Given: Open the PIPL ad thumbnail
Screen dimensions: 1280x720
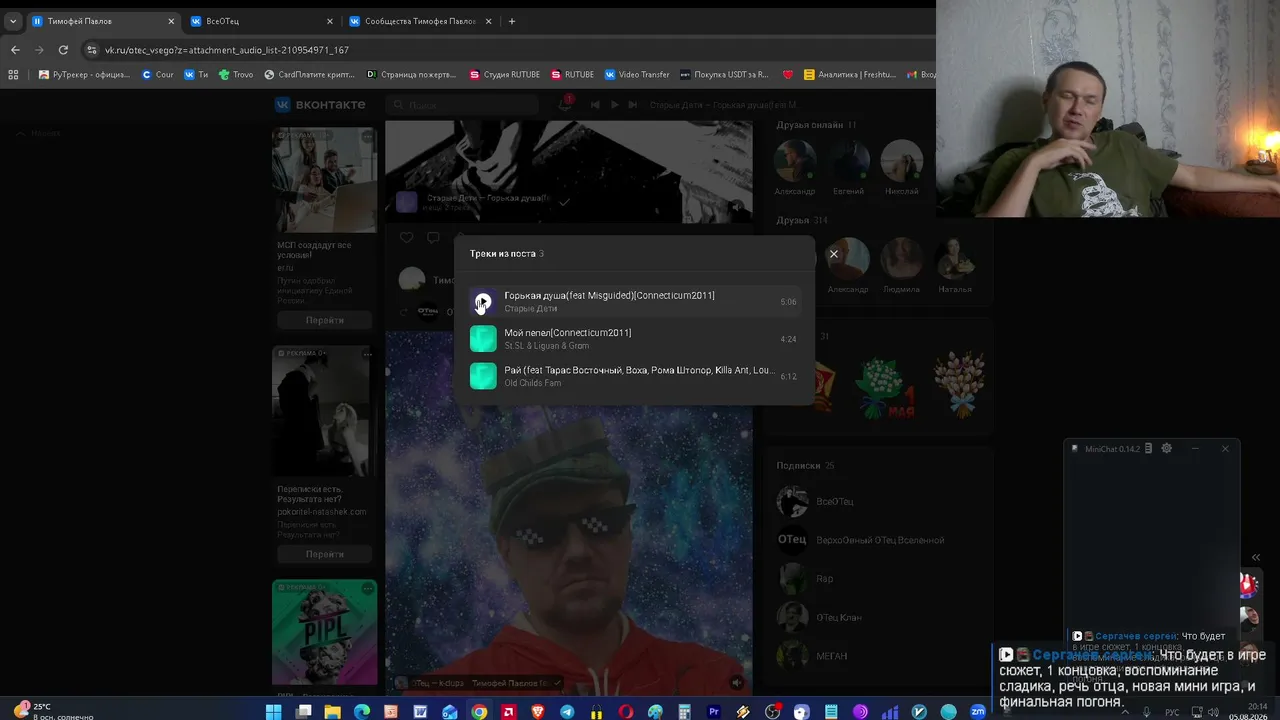Looking at the screenshot, I should [x=325, y=632].
